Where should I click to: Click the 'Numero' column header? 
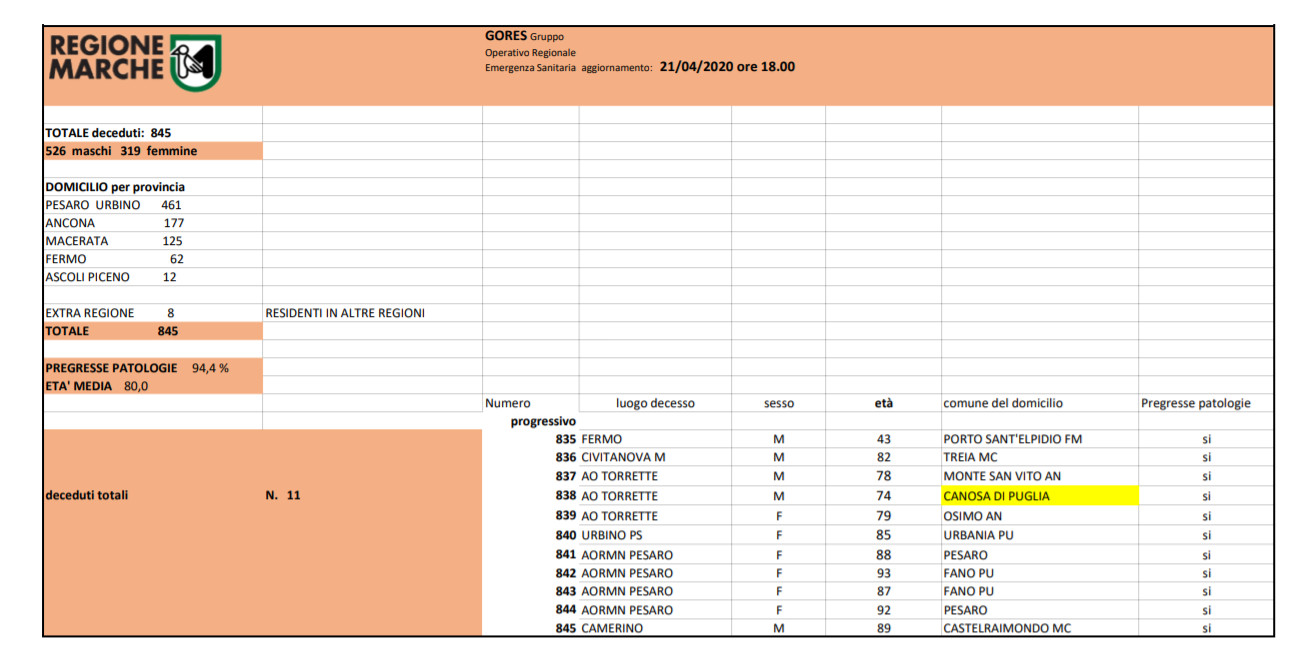coord(508,403)
